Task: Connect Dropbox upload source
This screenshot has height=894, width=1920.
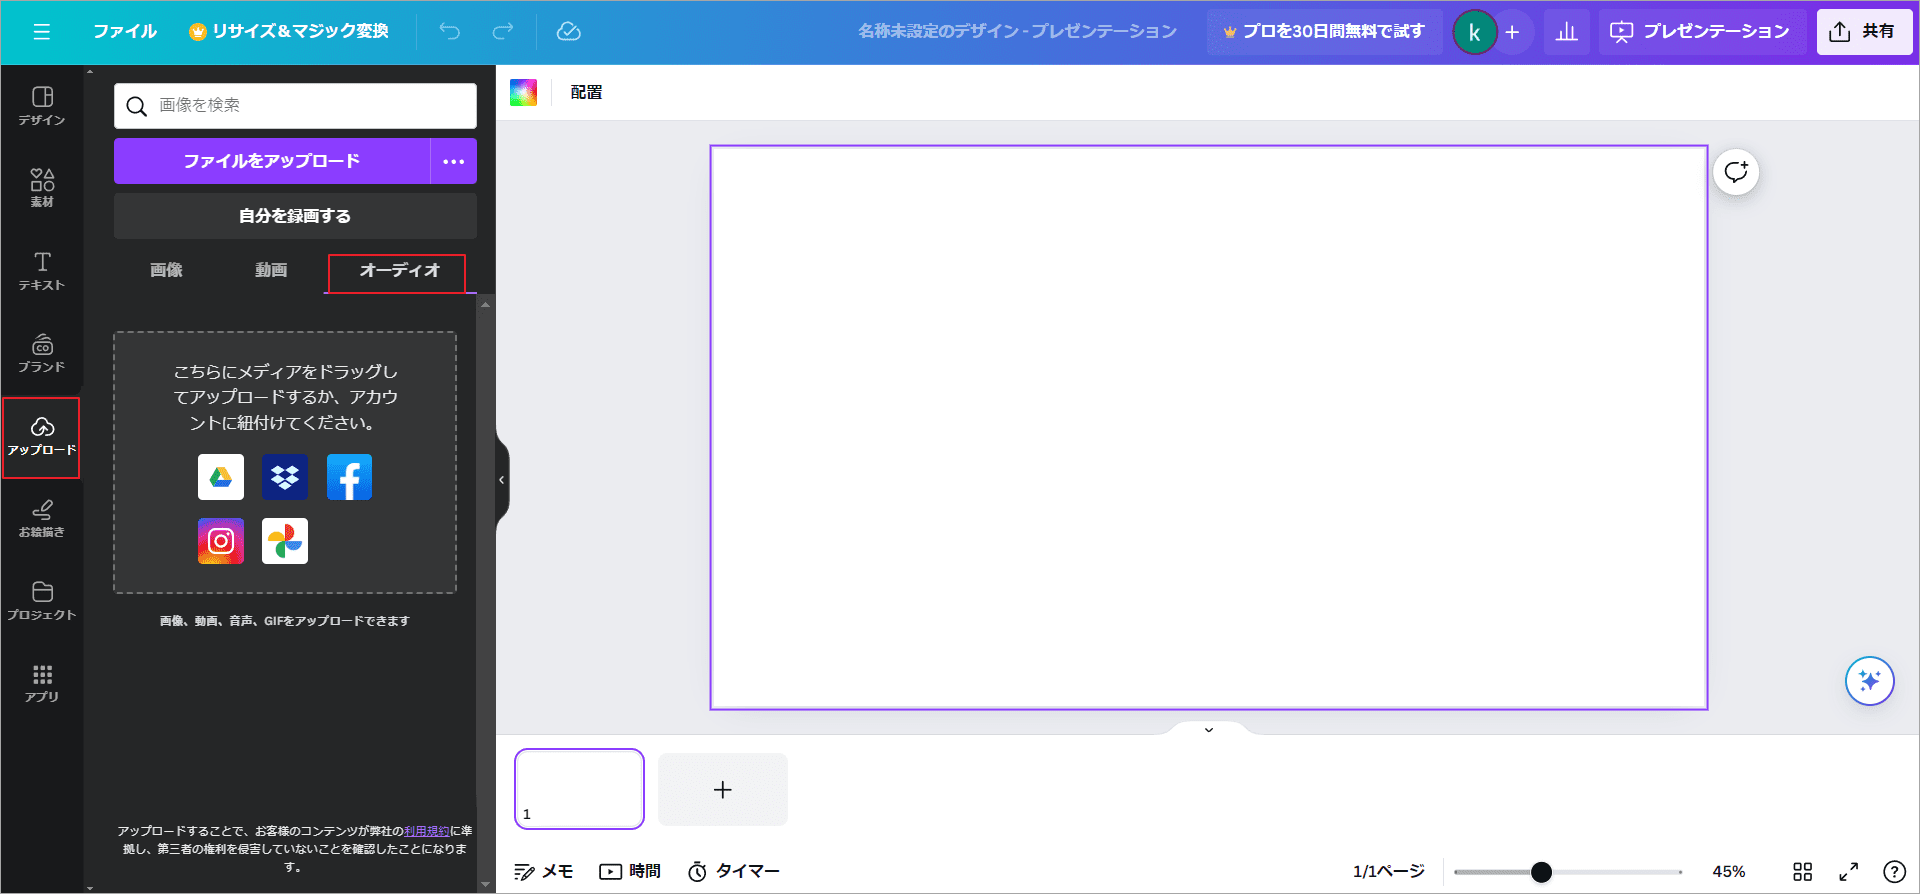Action: click(x=285, y=477)
